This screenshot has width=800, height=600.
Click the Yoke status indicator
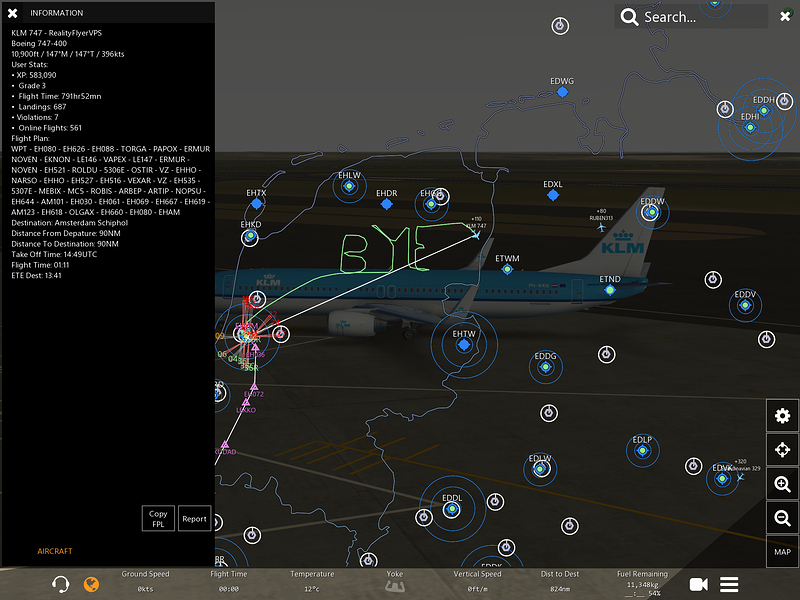pyautogui.click(x=394, y=582)
